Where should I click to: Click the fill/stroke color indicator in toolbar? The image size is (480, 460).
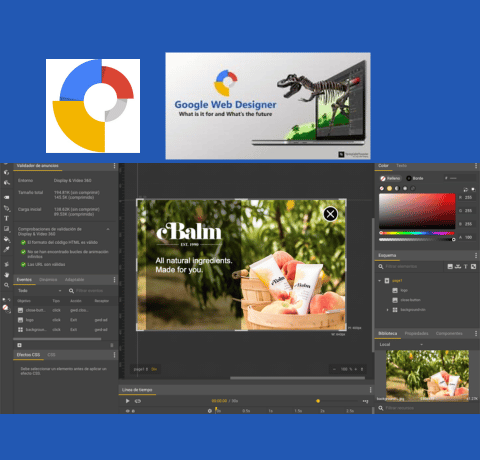pyautogui.click(x=6, y=308)
